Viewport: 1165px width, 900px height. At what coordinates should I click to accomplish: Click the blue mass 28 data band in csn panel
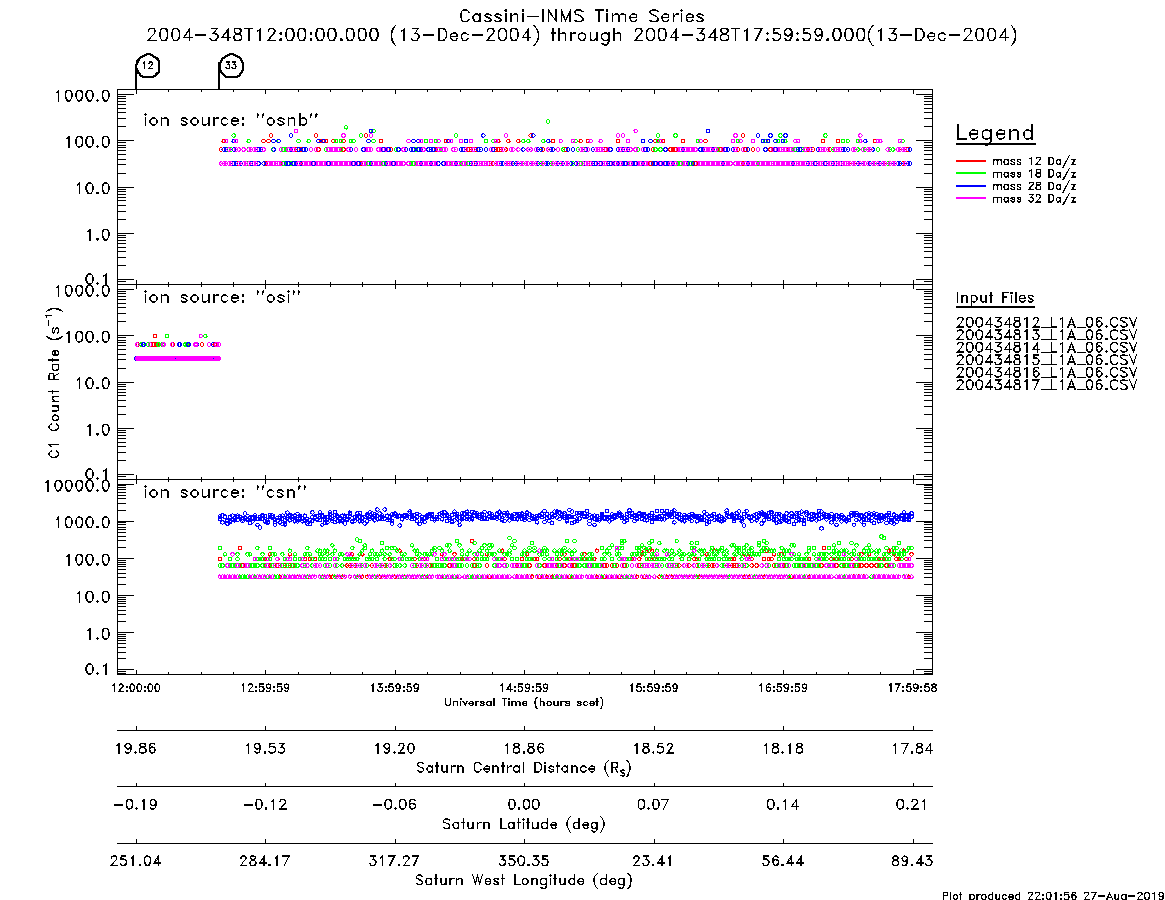tap(565, 517)
